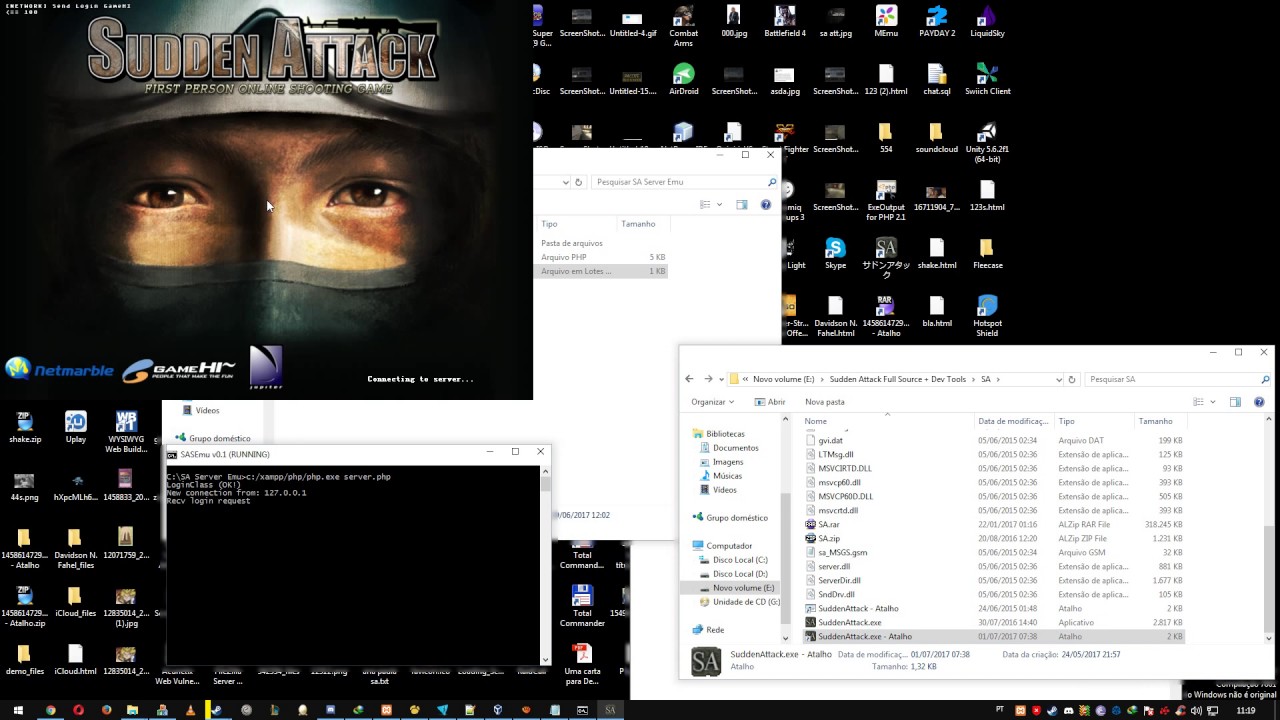This screenshot has height=720, width=1280.
Task: Select server.dll file row
Action: (994, 566)
